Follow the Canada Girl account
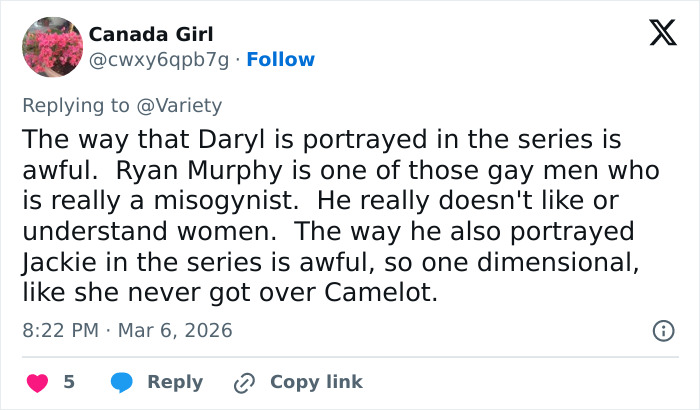Screen dimensions: 700x410 tap(280, 60)
